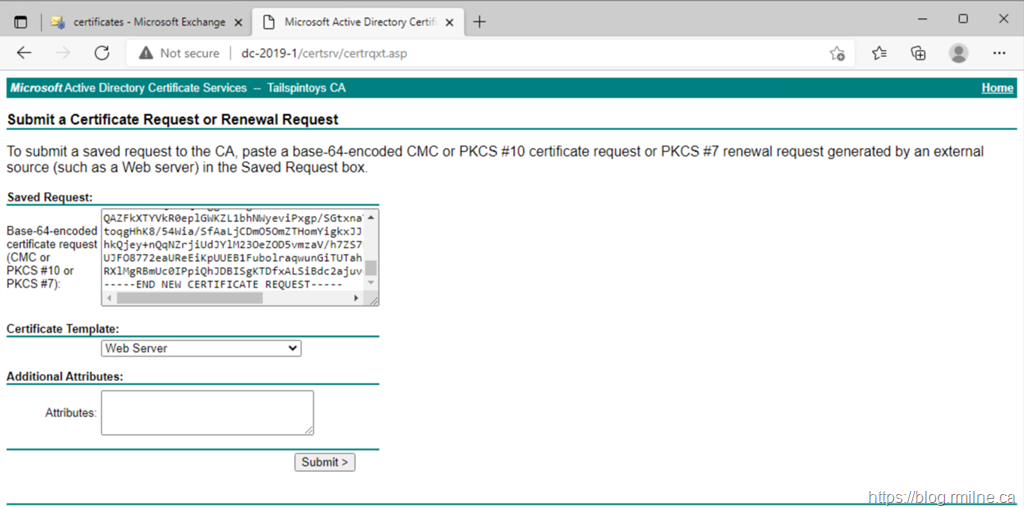Focus the Attributes text area
The width and height of the screenshot is (1024, 508).
(207, 412)
